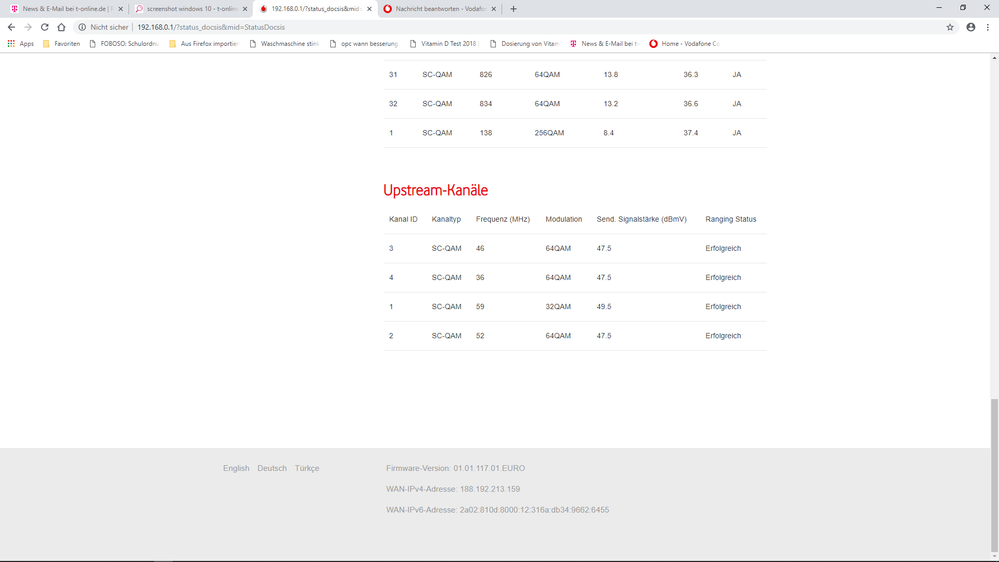Open News & E-Mail bei t-online bookmark
999x562 pixels.
605,44
